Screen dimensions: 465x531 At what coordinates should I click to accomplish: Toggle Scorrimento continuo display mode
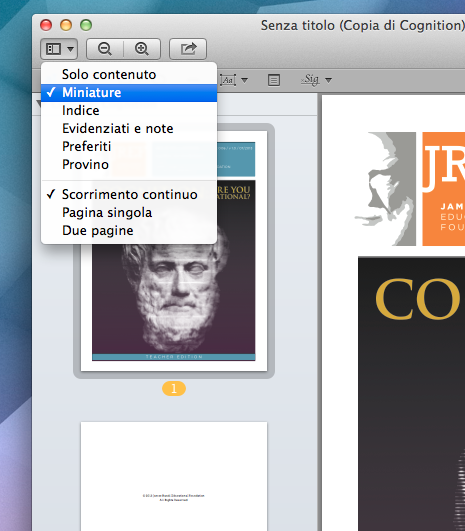pos(129,194)
